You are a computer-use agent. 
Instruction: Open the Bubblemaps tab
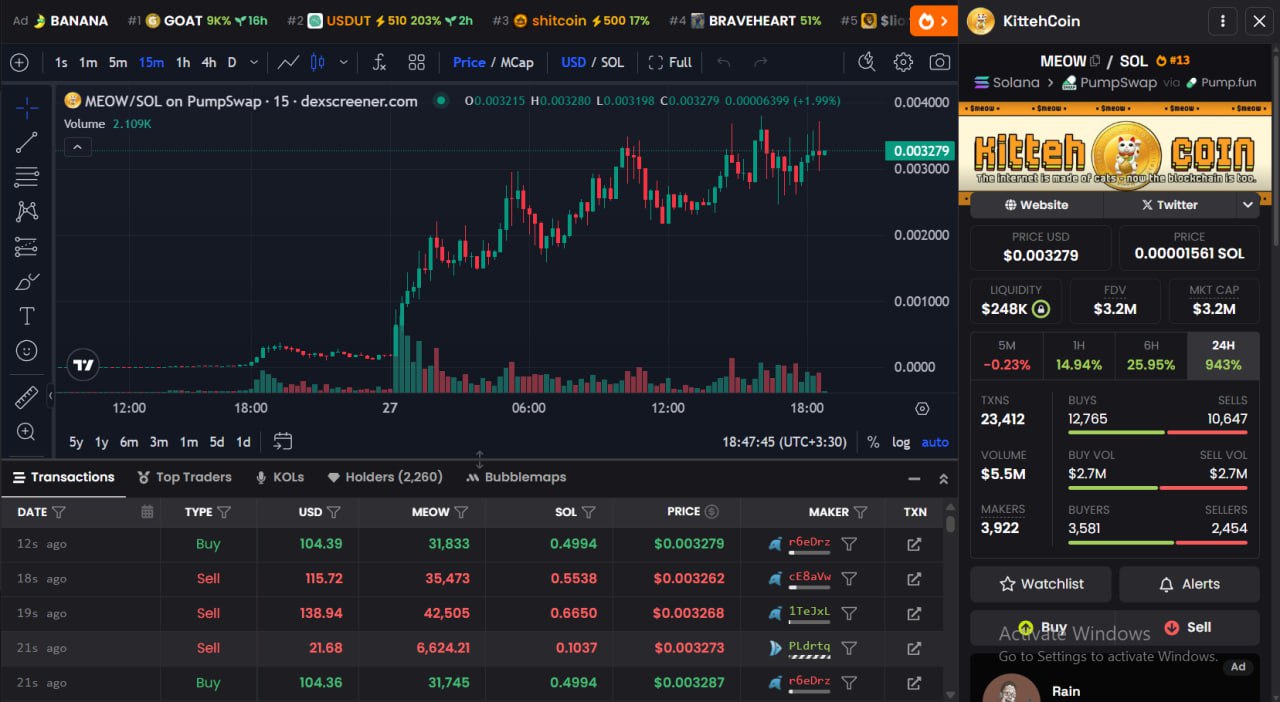tap(516, 477)
